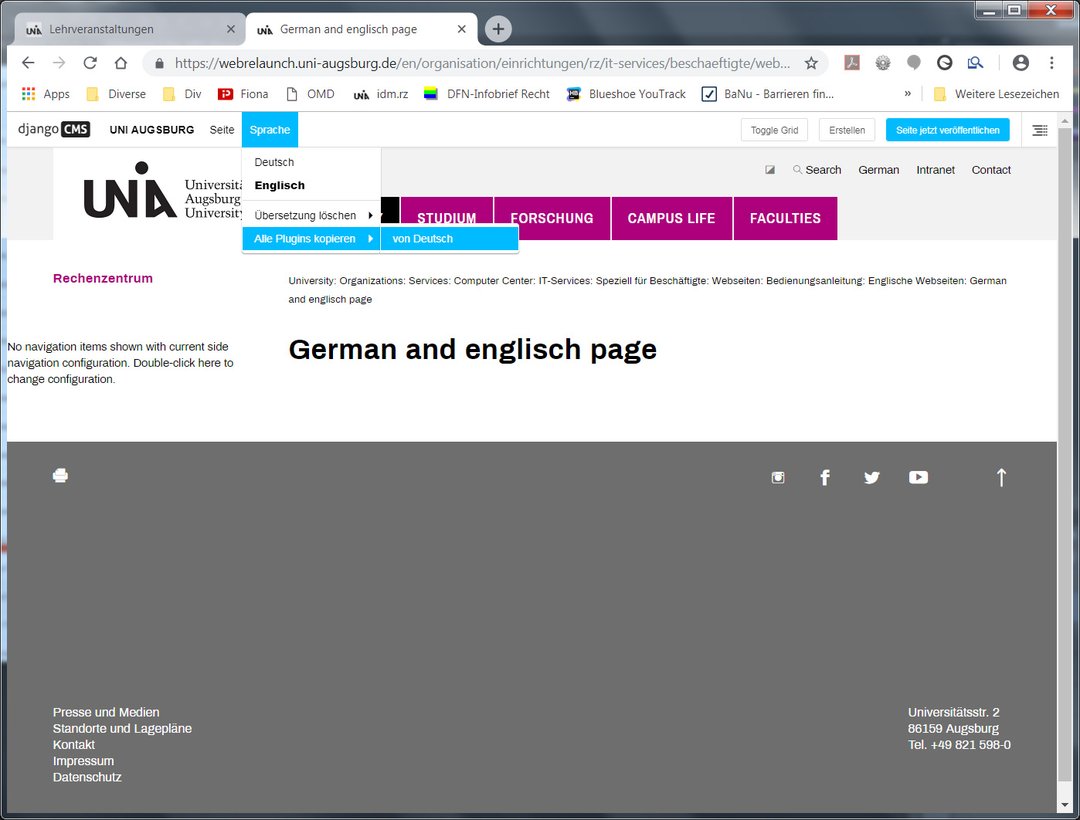This screenshot has width=1080, height=820.
Task: Open the Rechenzentrum sidebar link
Action: (103, 278)
